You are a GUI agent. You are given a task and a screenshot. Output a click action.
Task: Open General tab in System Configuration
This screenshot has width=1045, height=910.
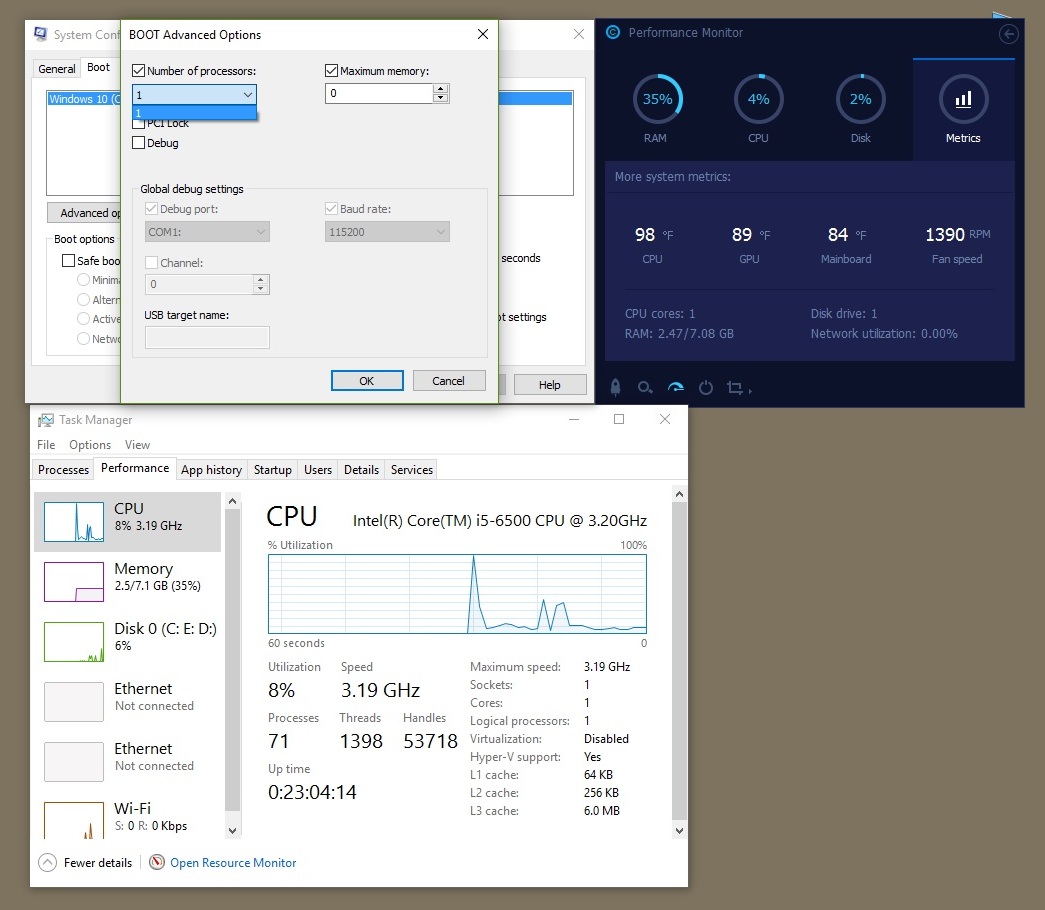(x=57, y=69)
